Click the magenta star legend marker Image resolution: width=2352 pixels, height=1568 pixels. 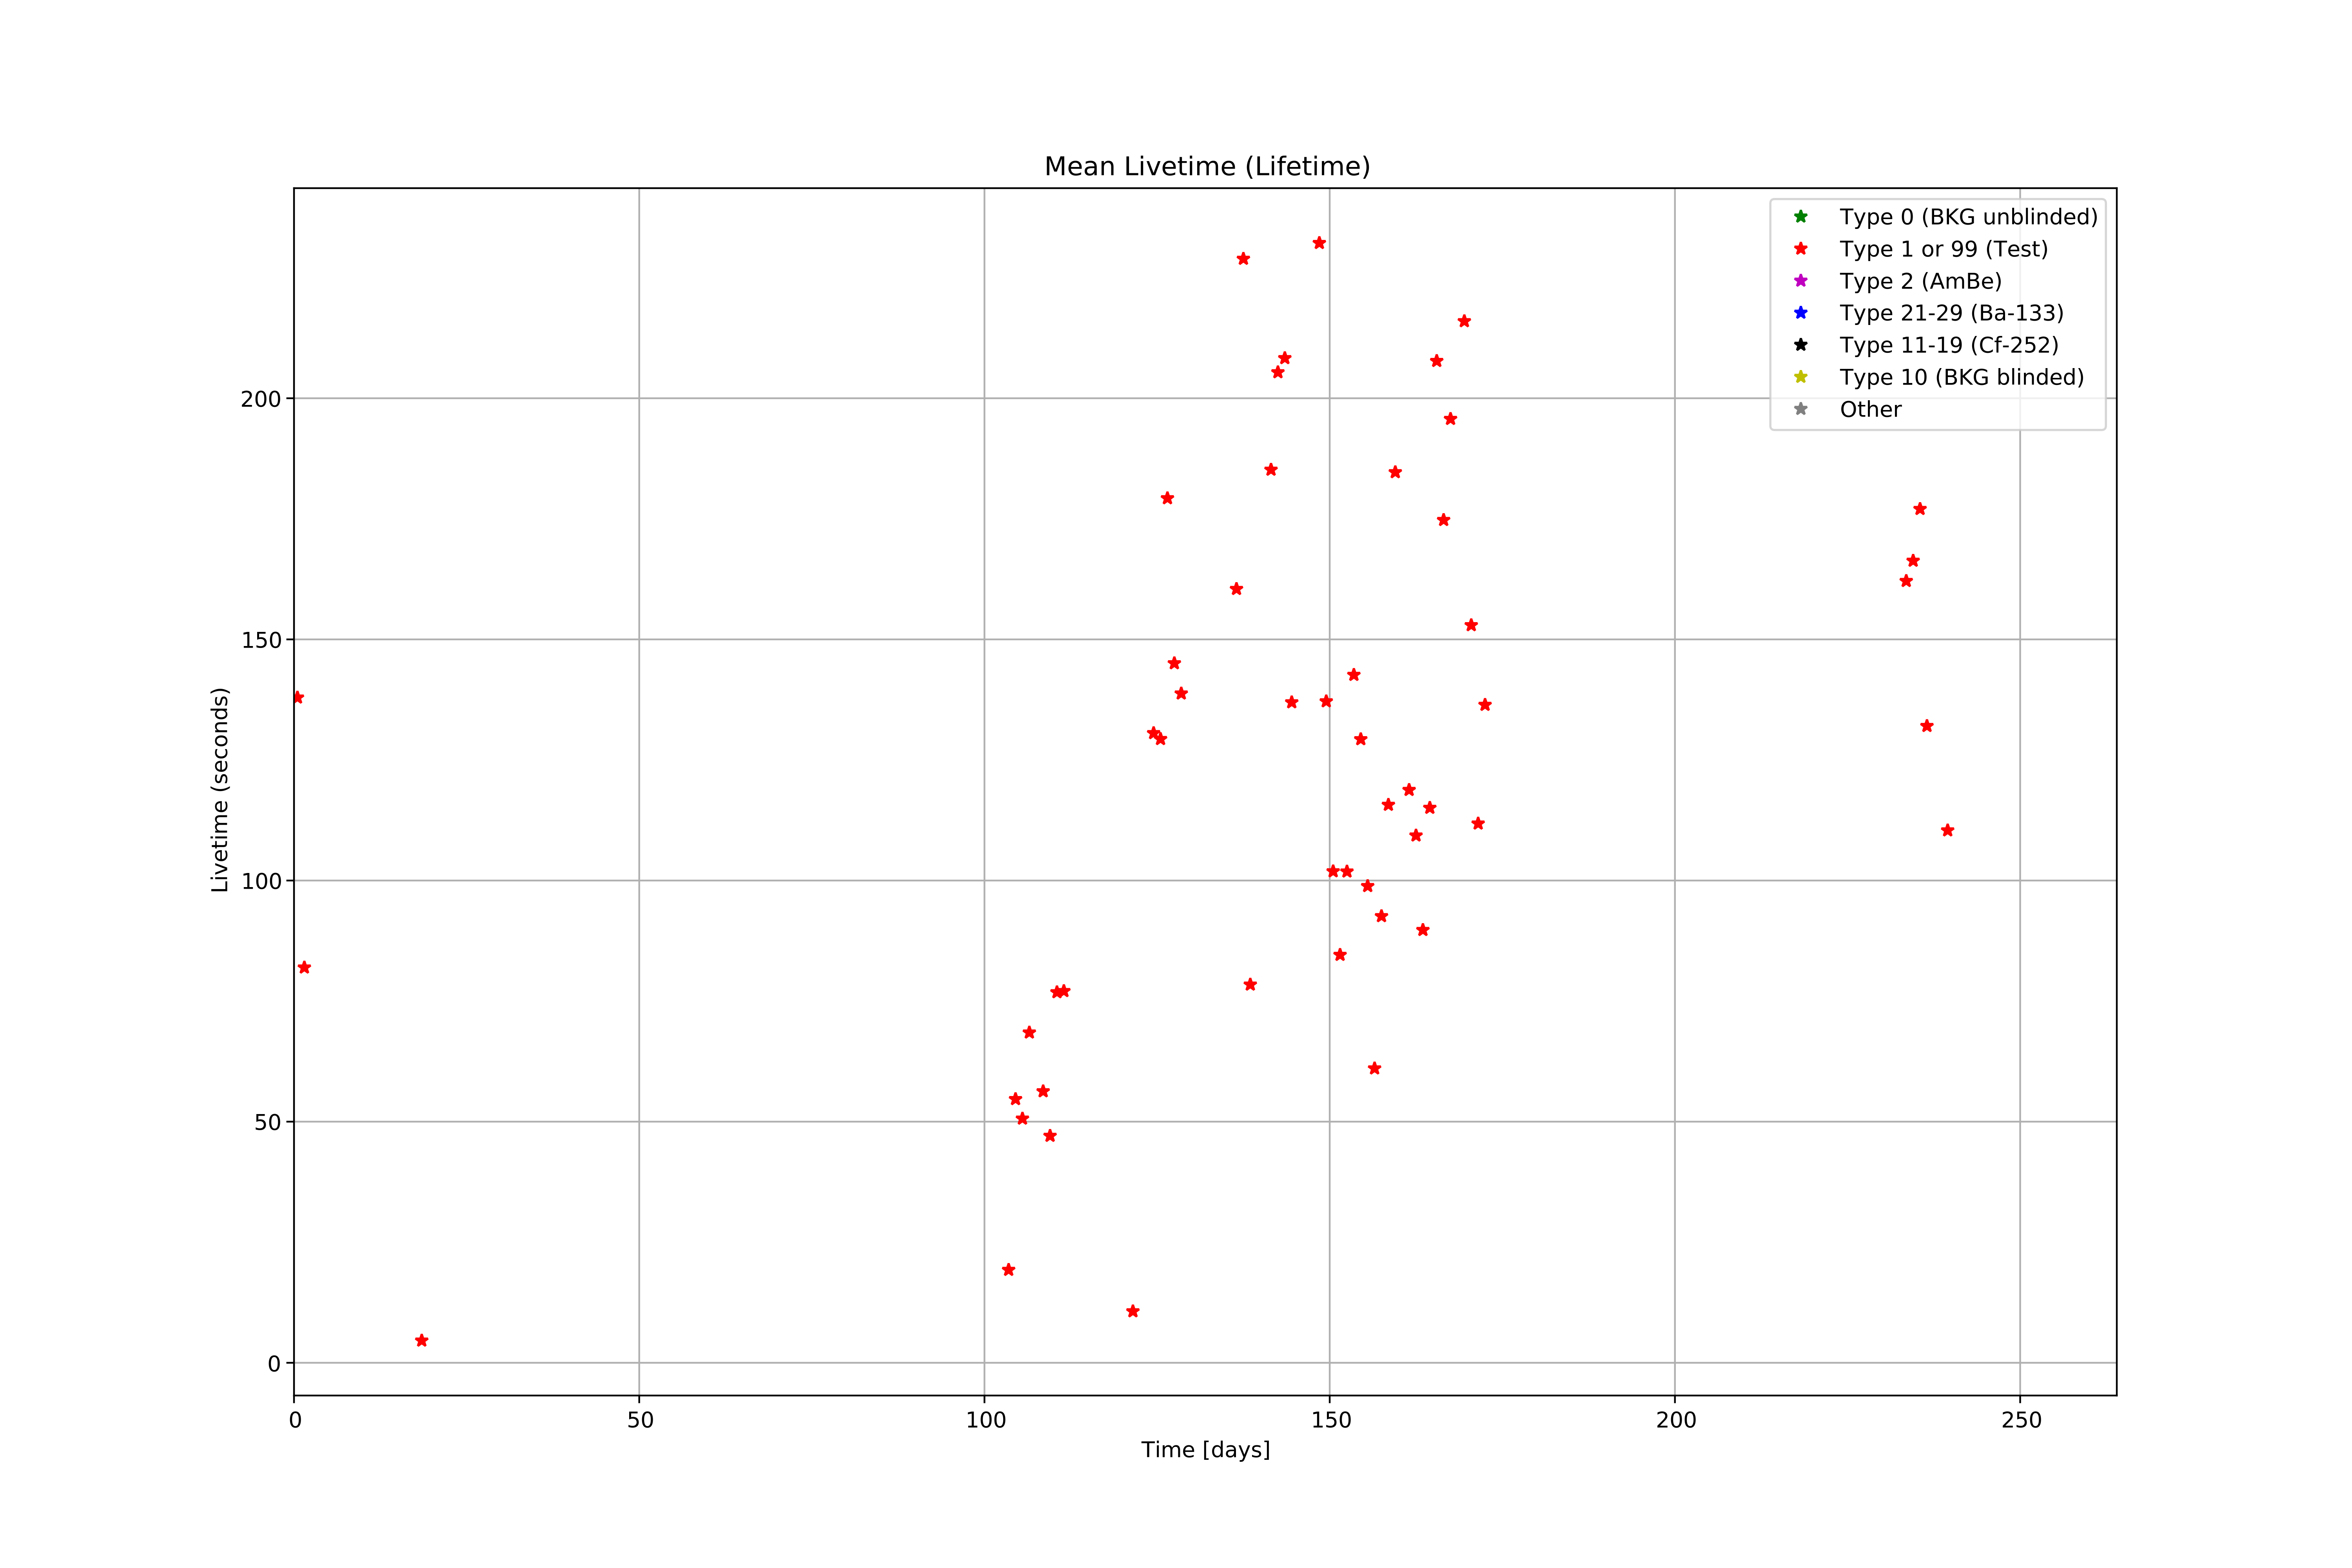[x=1801, y=281]
